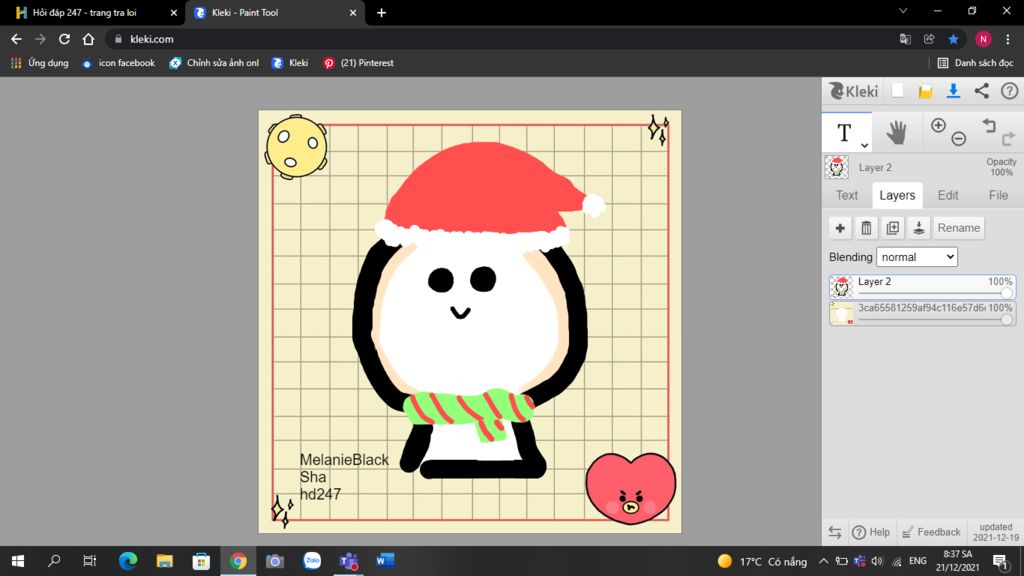Reload the kleki.com page
Viewport: 1024px width, 576px height.
tap(64, 39)
